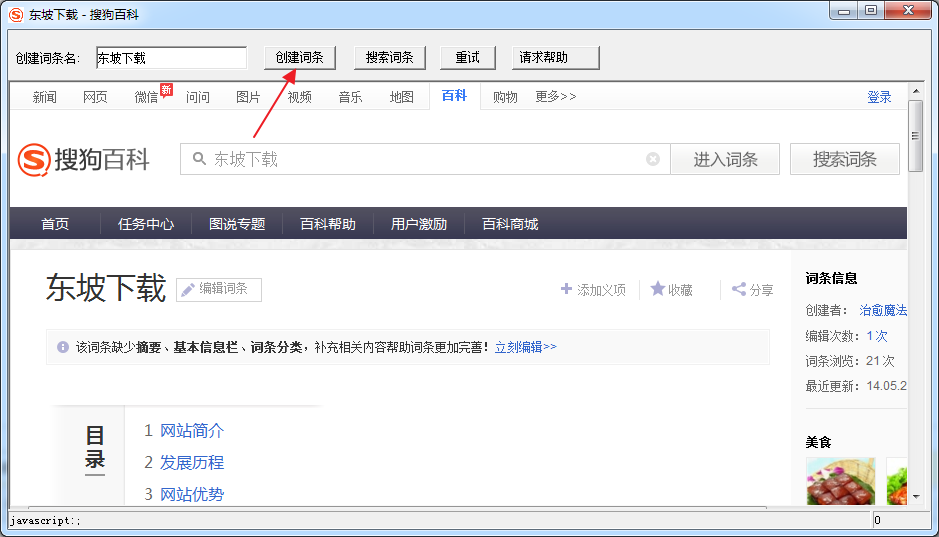Click the 词条浏览: 21次 text
939x537 pixels.
(850, 361)
